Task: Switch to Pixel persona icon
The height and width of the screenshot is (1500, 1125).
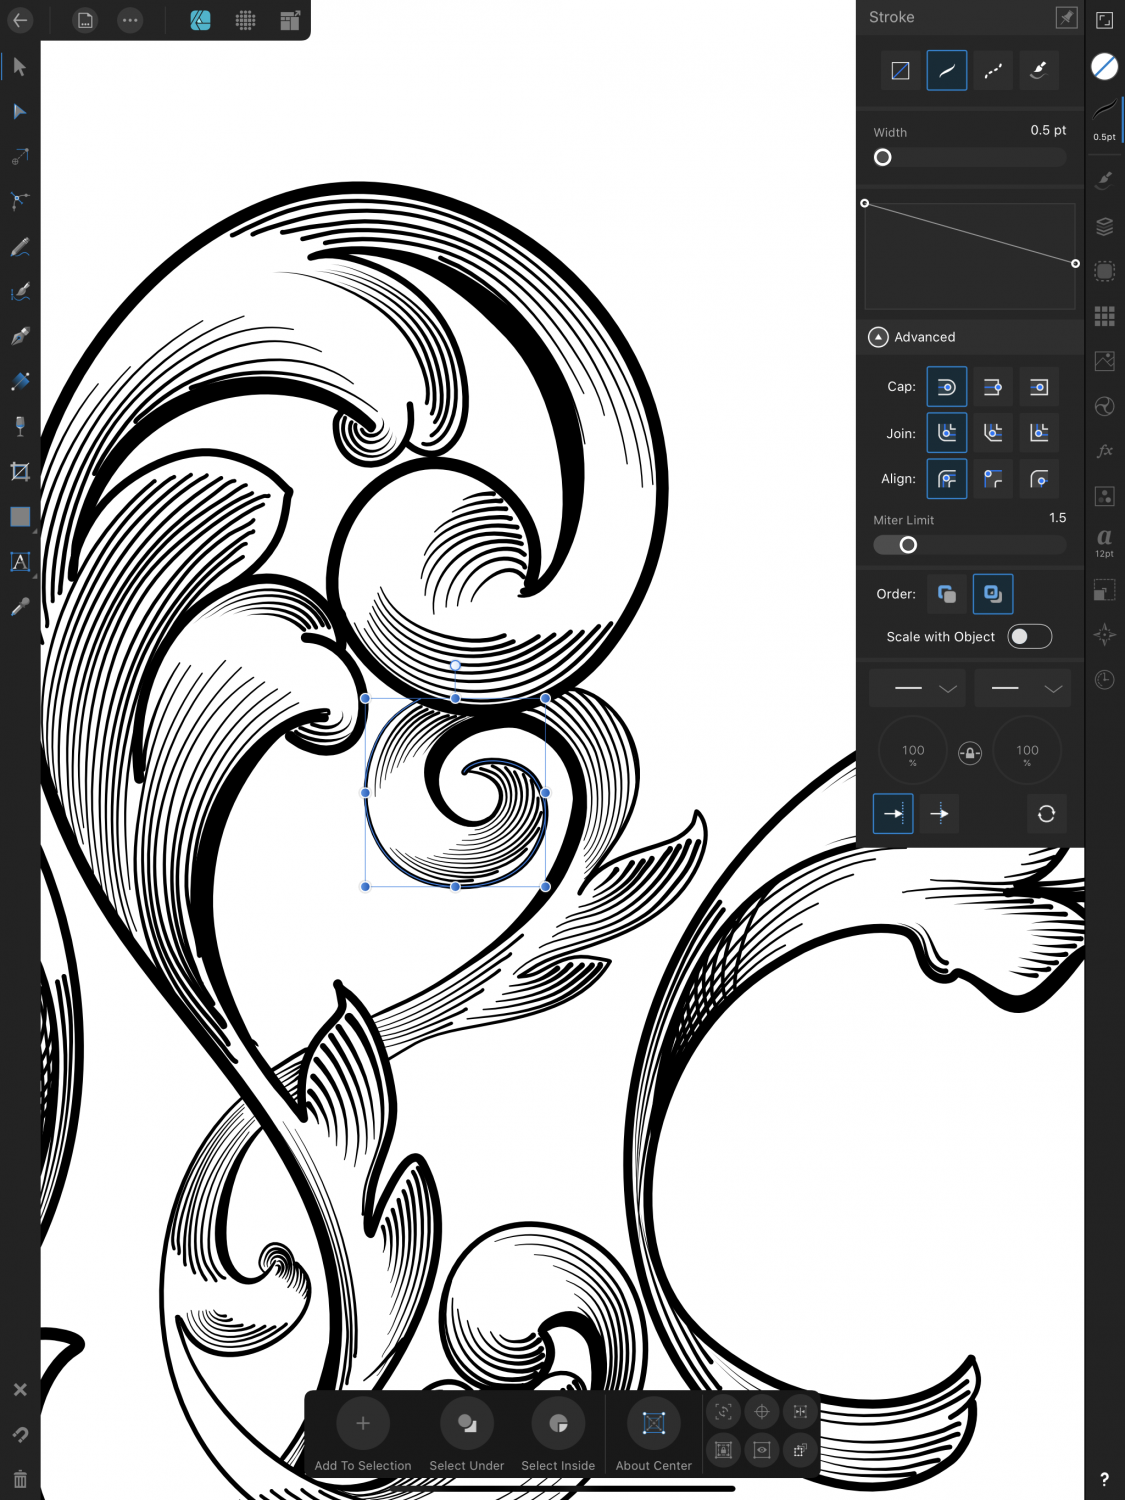Action: pos(245,20)
